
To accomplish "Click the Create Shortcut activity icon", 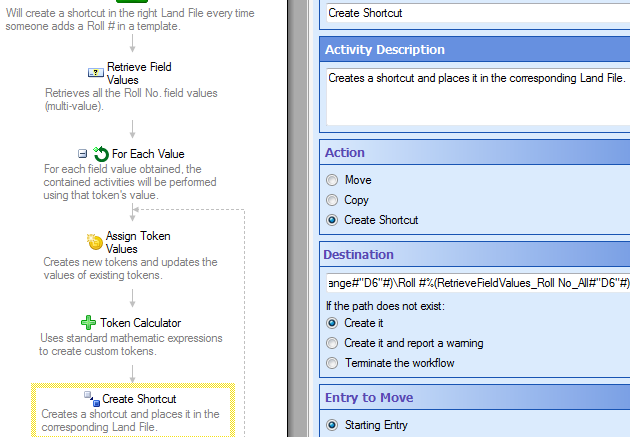I will click(92, 399).
